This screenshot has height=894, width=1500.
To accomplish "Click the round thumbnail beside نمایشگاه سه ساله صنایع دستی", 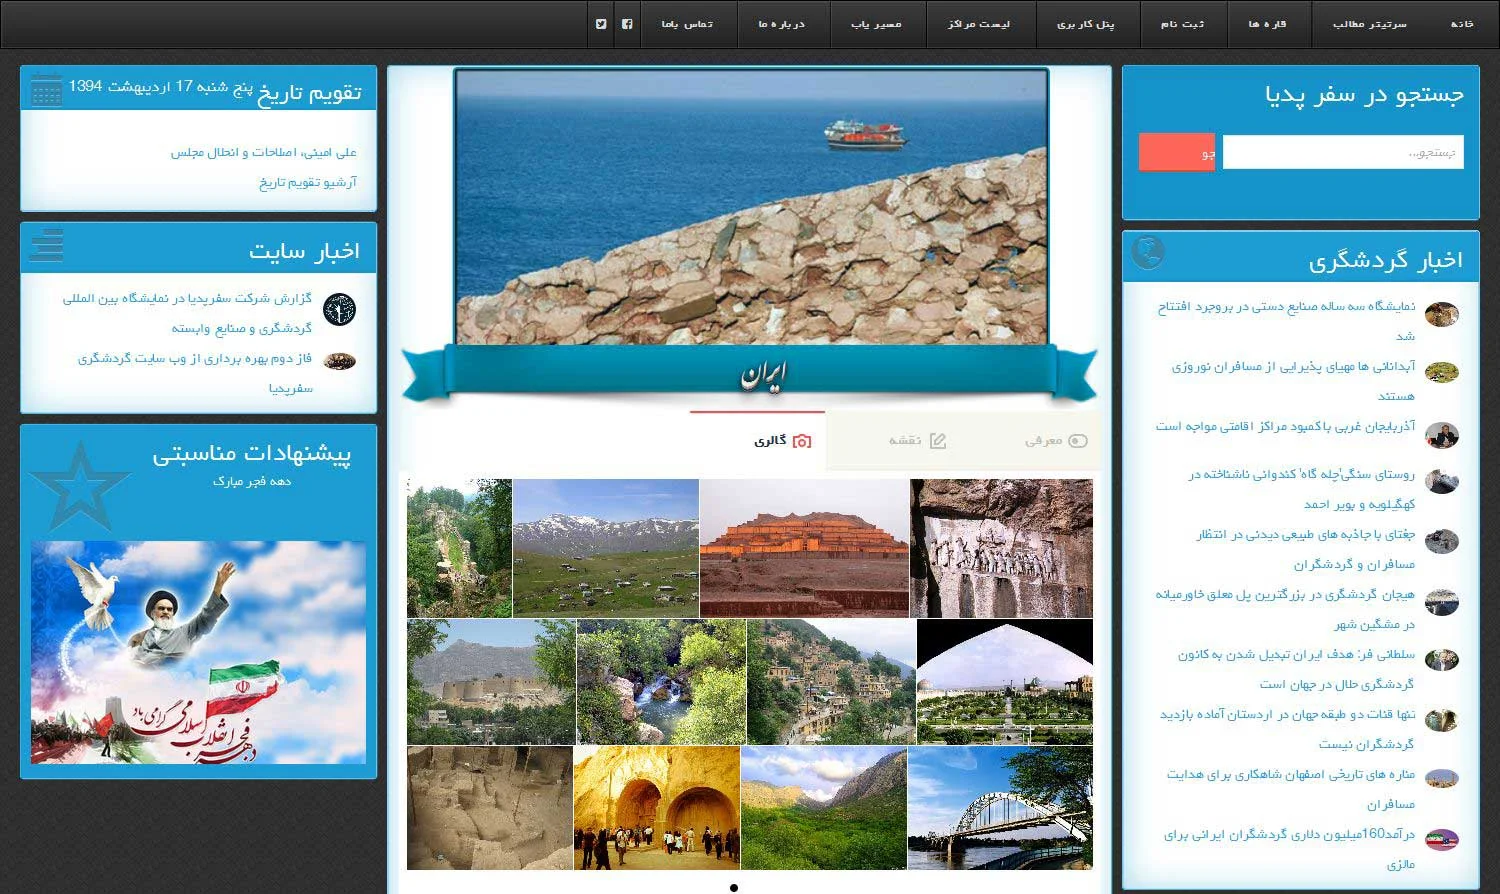I will [x=1441, y=314].
